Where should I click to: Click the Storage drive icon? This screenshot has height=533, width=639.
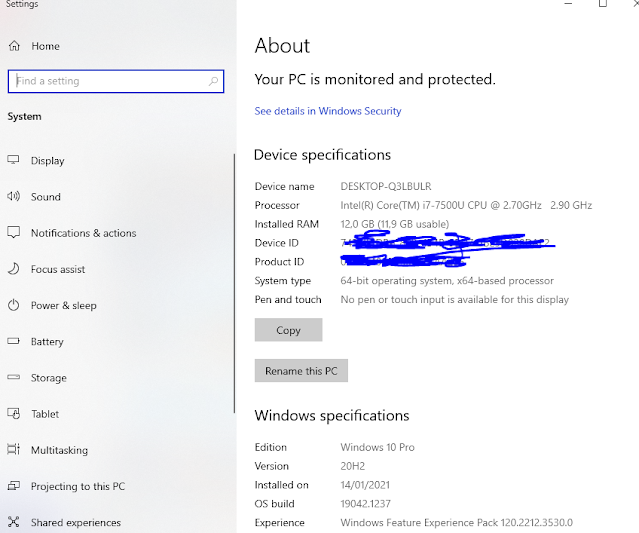[13, 377]
